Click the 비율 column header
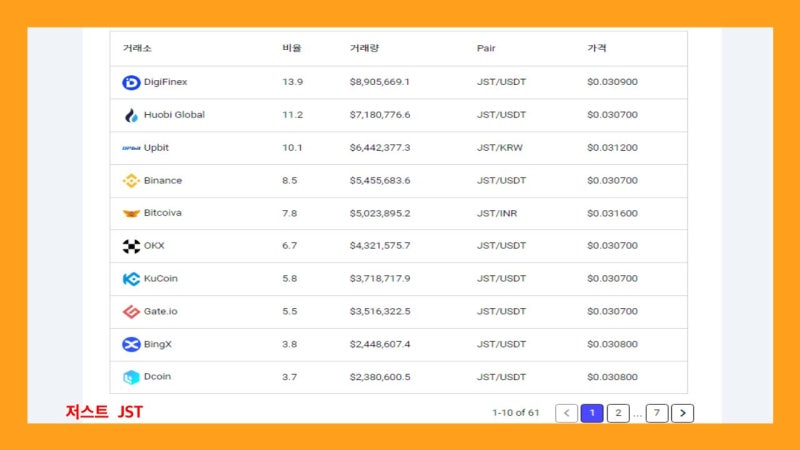The width and height of the screenshot is (800, 450). [292, 48]
